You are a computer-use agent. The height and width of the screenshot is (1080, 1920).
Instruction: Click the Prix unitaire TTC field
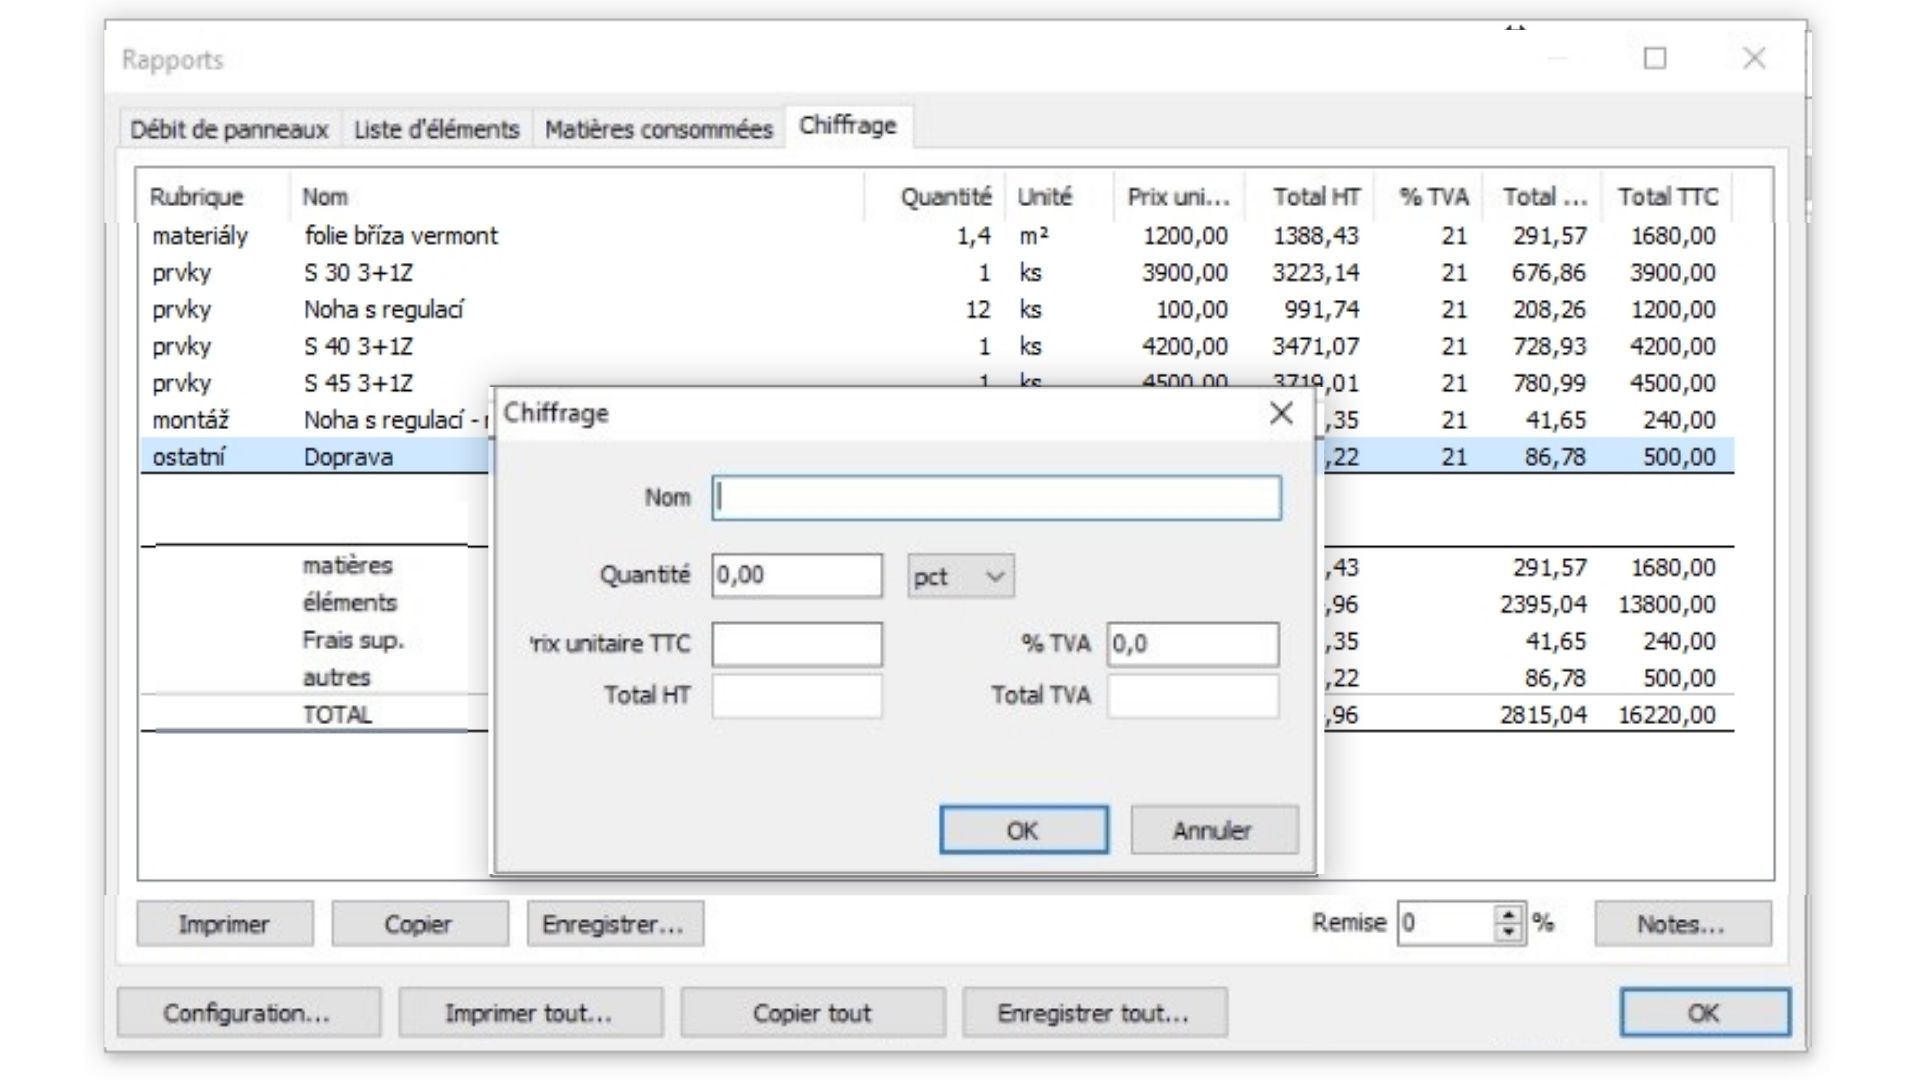pyautogui.click(x=796, y=644)
